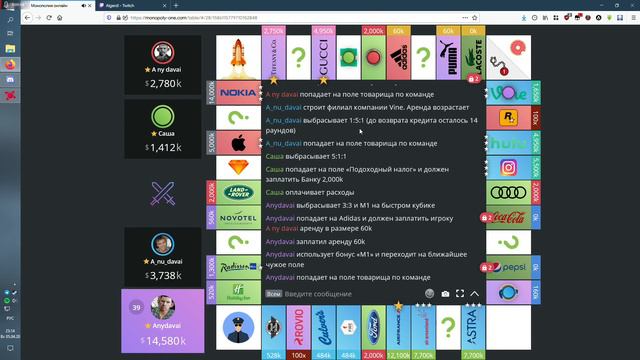
Task: Click the Land Rover property tile
Action: [x=238, y=193]
